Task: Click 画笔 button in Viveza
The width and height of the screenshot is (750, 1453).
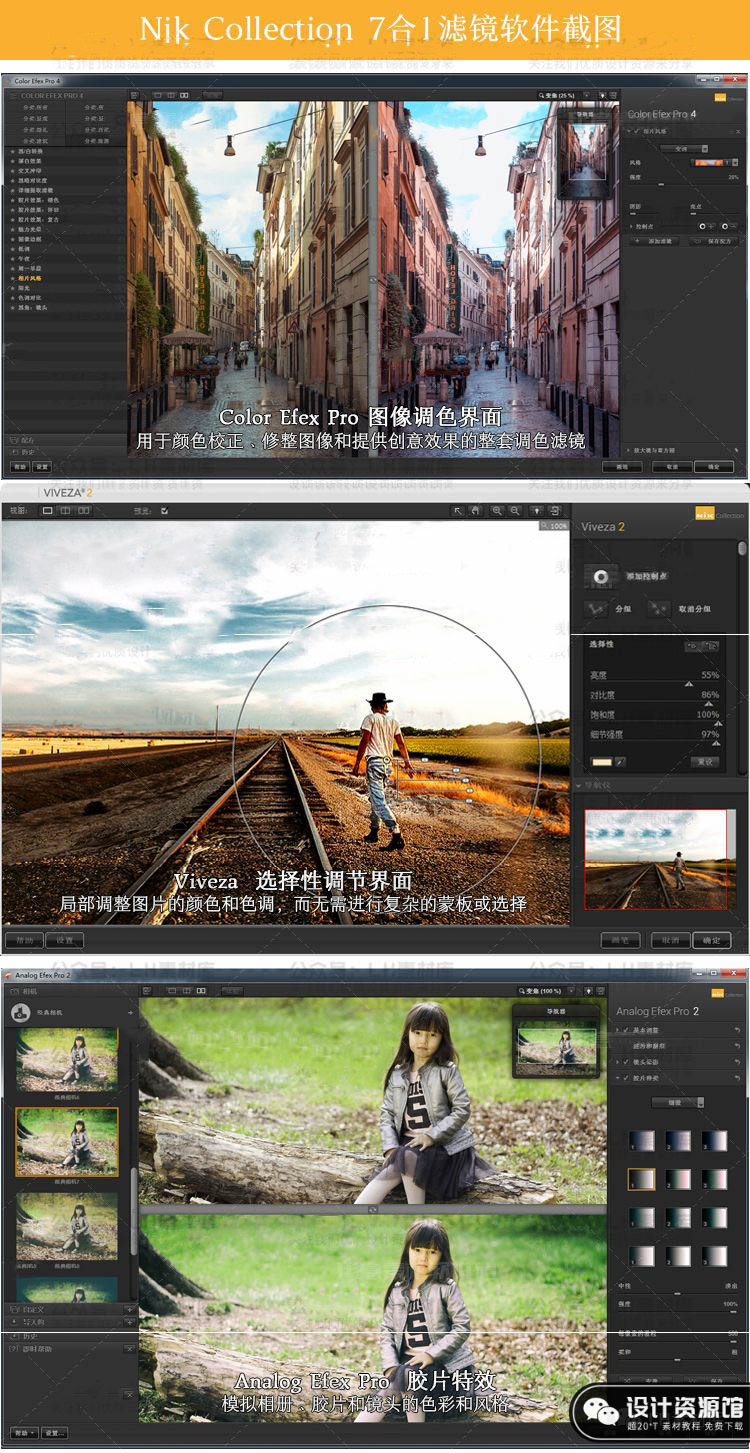Action: click(620, 940)
